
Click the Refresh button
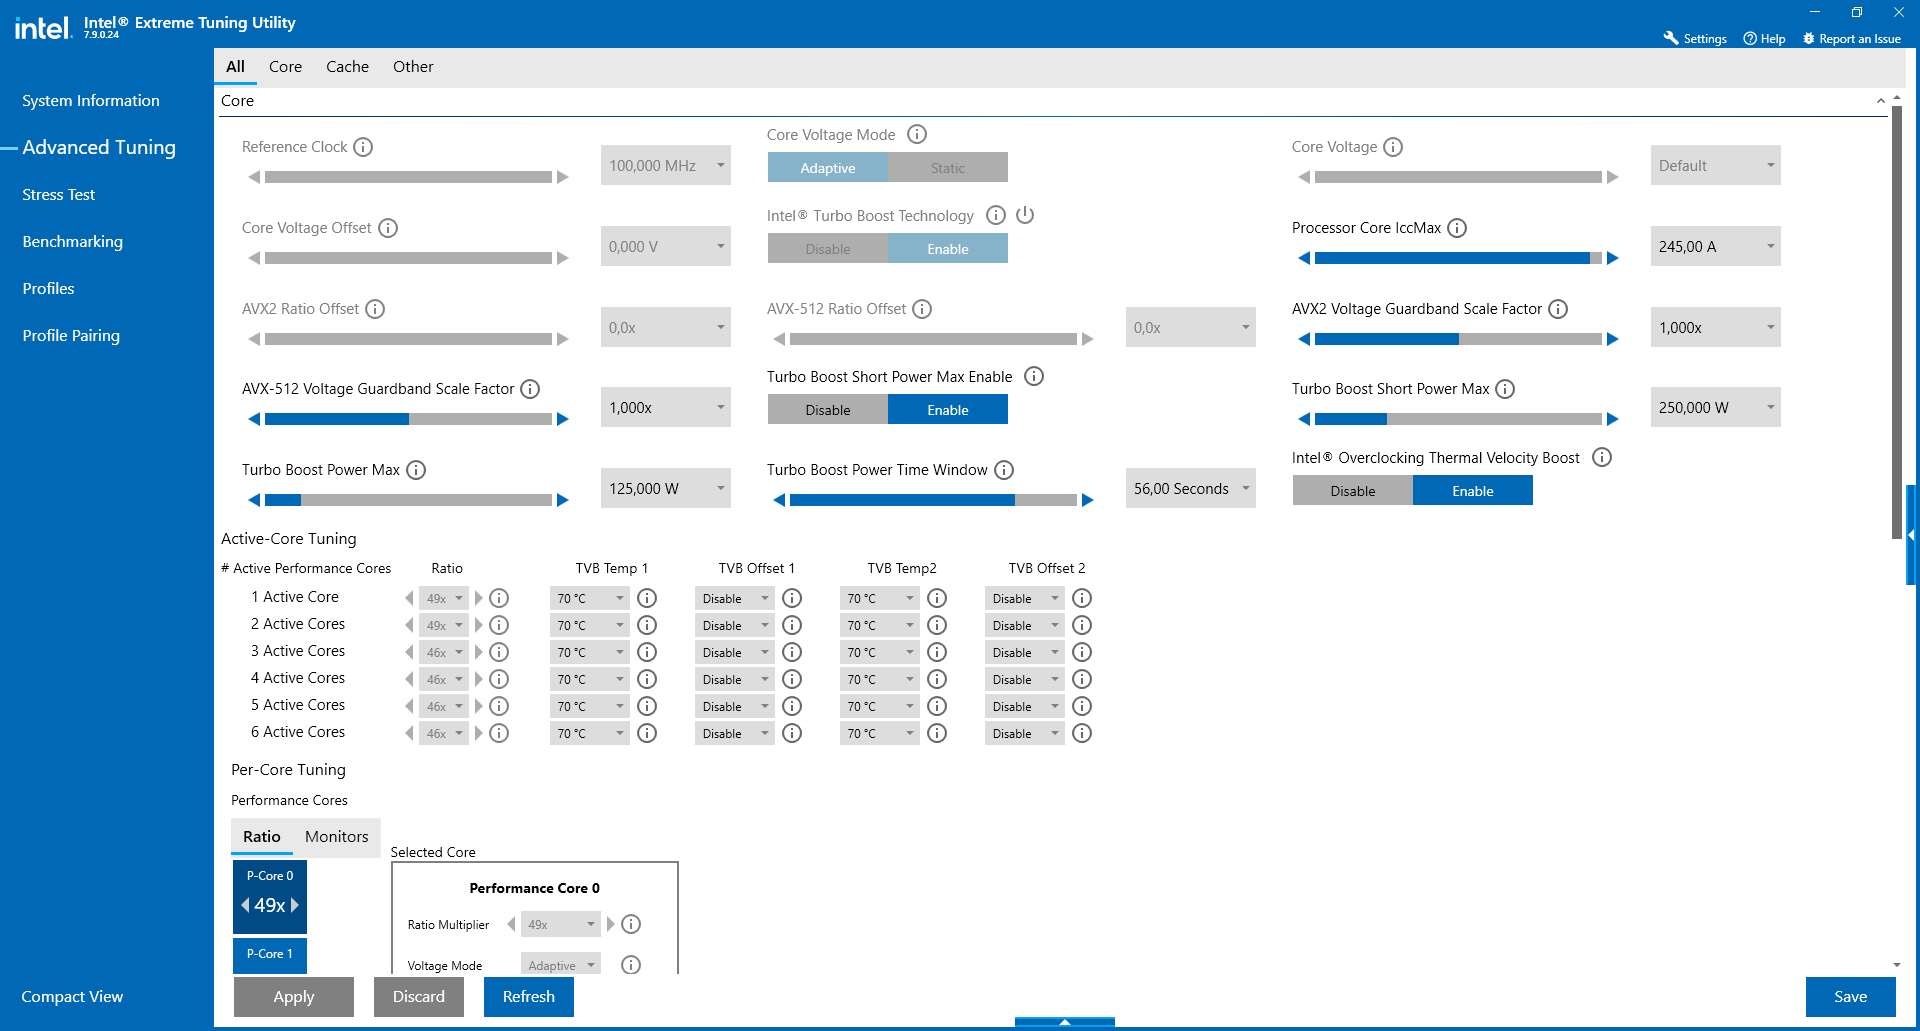pos(528,996)
